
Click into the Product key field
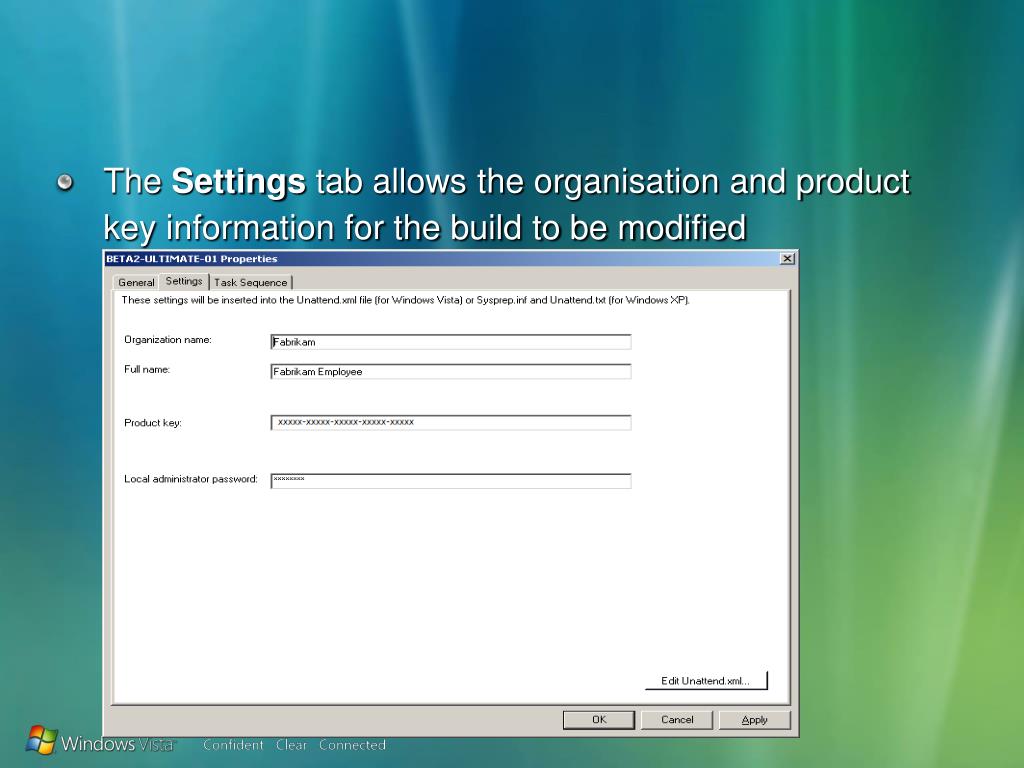pyautogui.click(x=451, y=423)
